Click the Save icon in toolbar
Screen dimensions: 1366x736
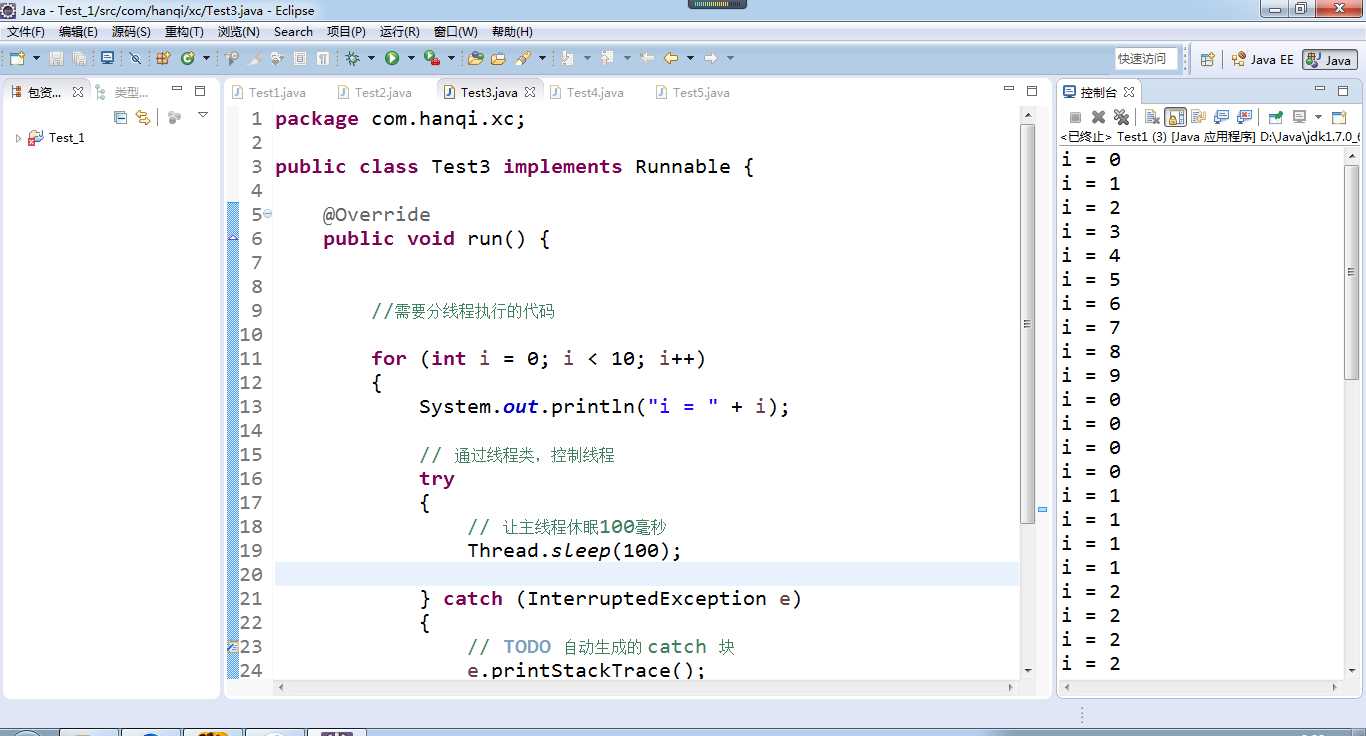point(56,59)
